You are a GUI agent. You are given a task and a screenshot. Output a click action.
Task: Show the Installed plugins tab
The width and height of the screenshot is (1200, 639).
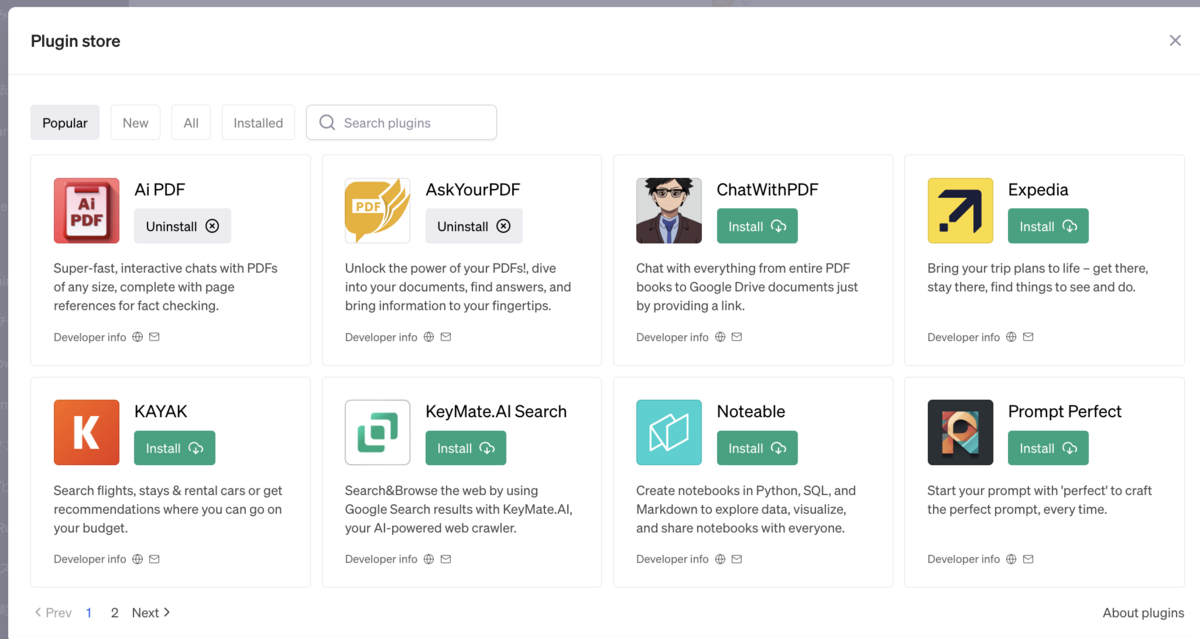click(x=258, y=123)
